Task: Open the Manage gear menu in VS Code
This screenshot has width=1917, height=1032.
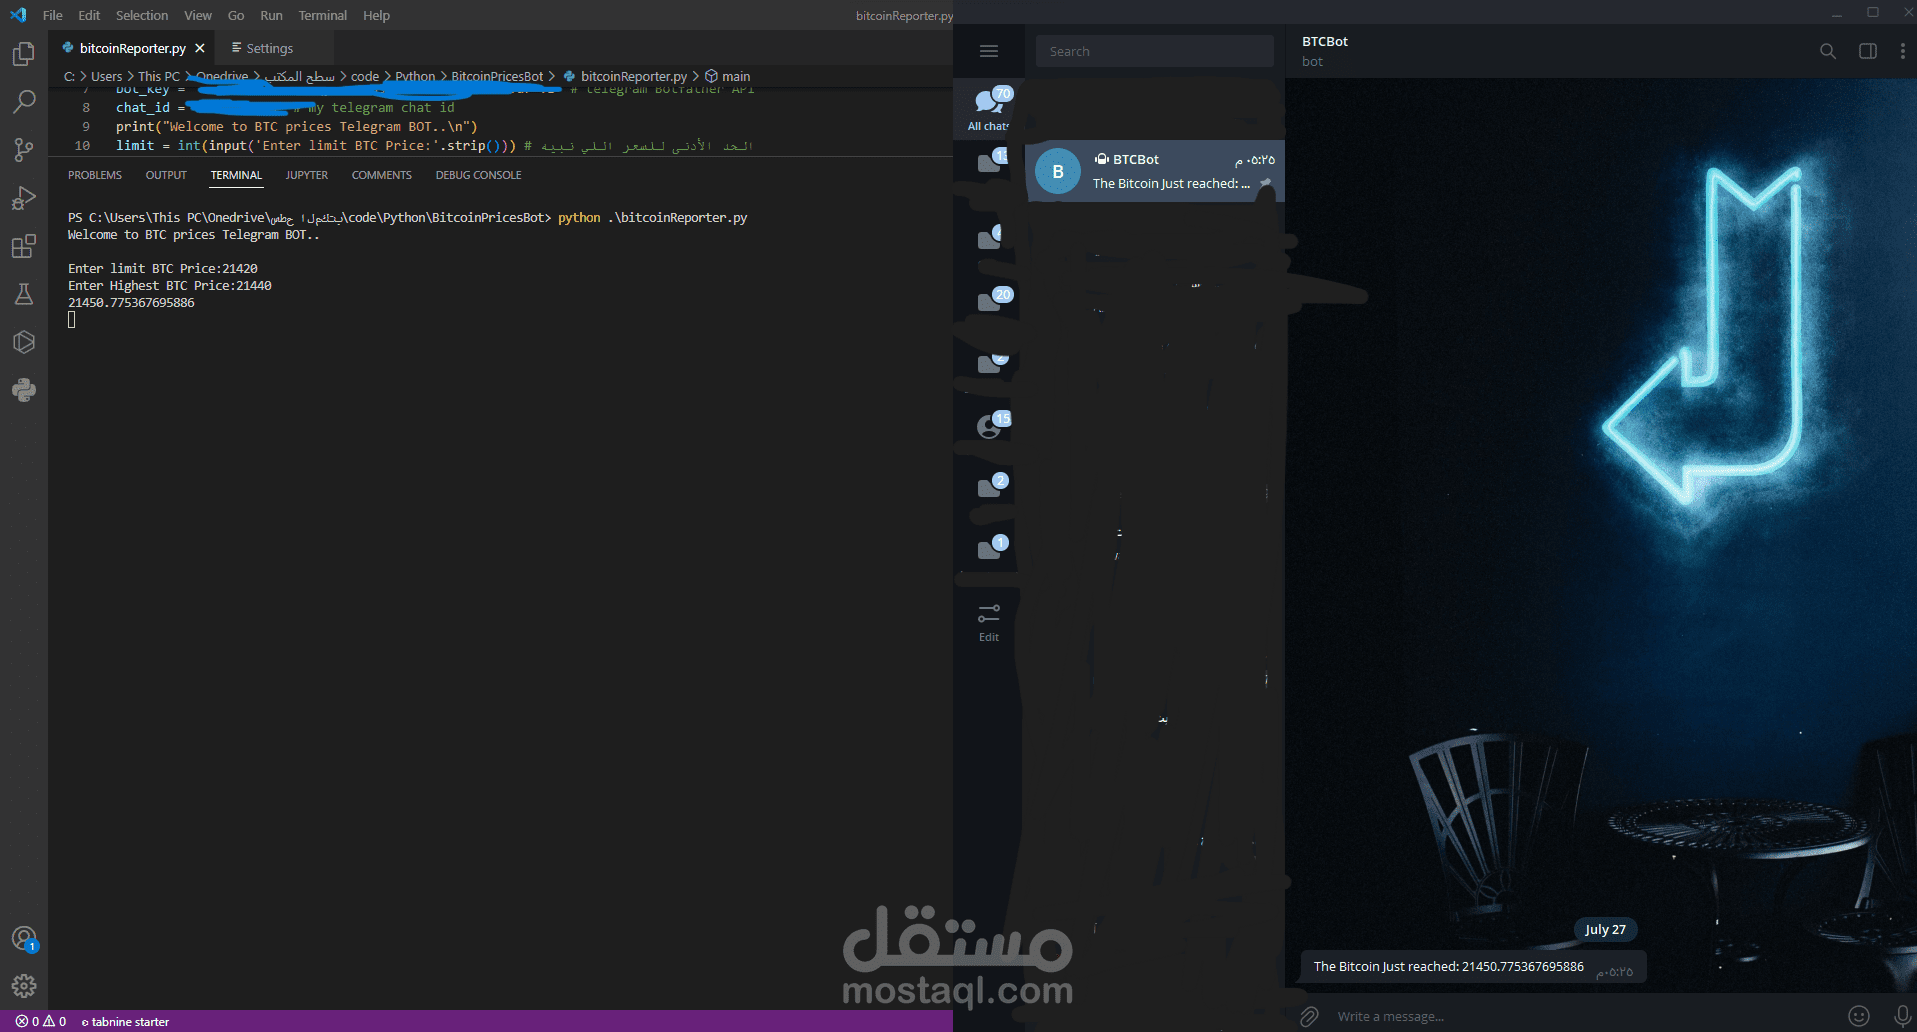Action: coord(24,987)
